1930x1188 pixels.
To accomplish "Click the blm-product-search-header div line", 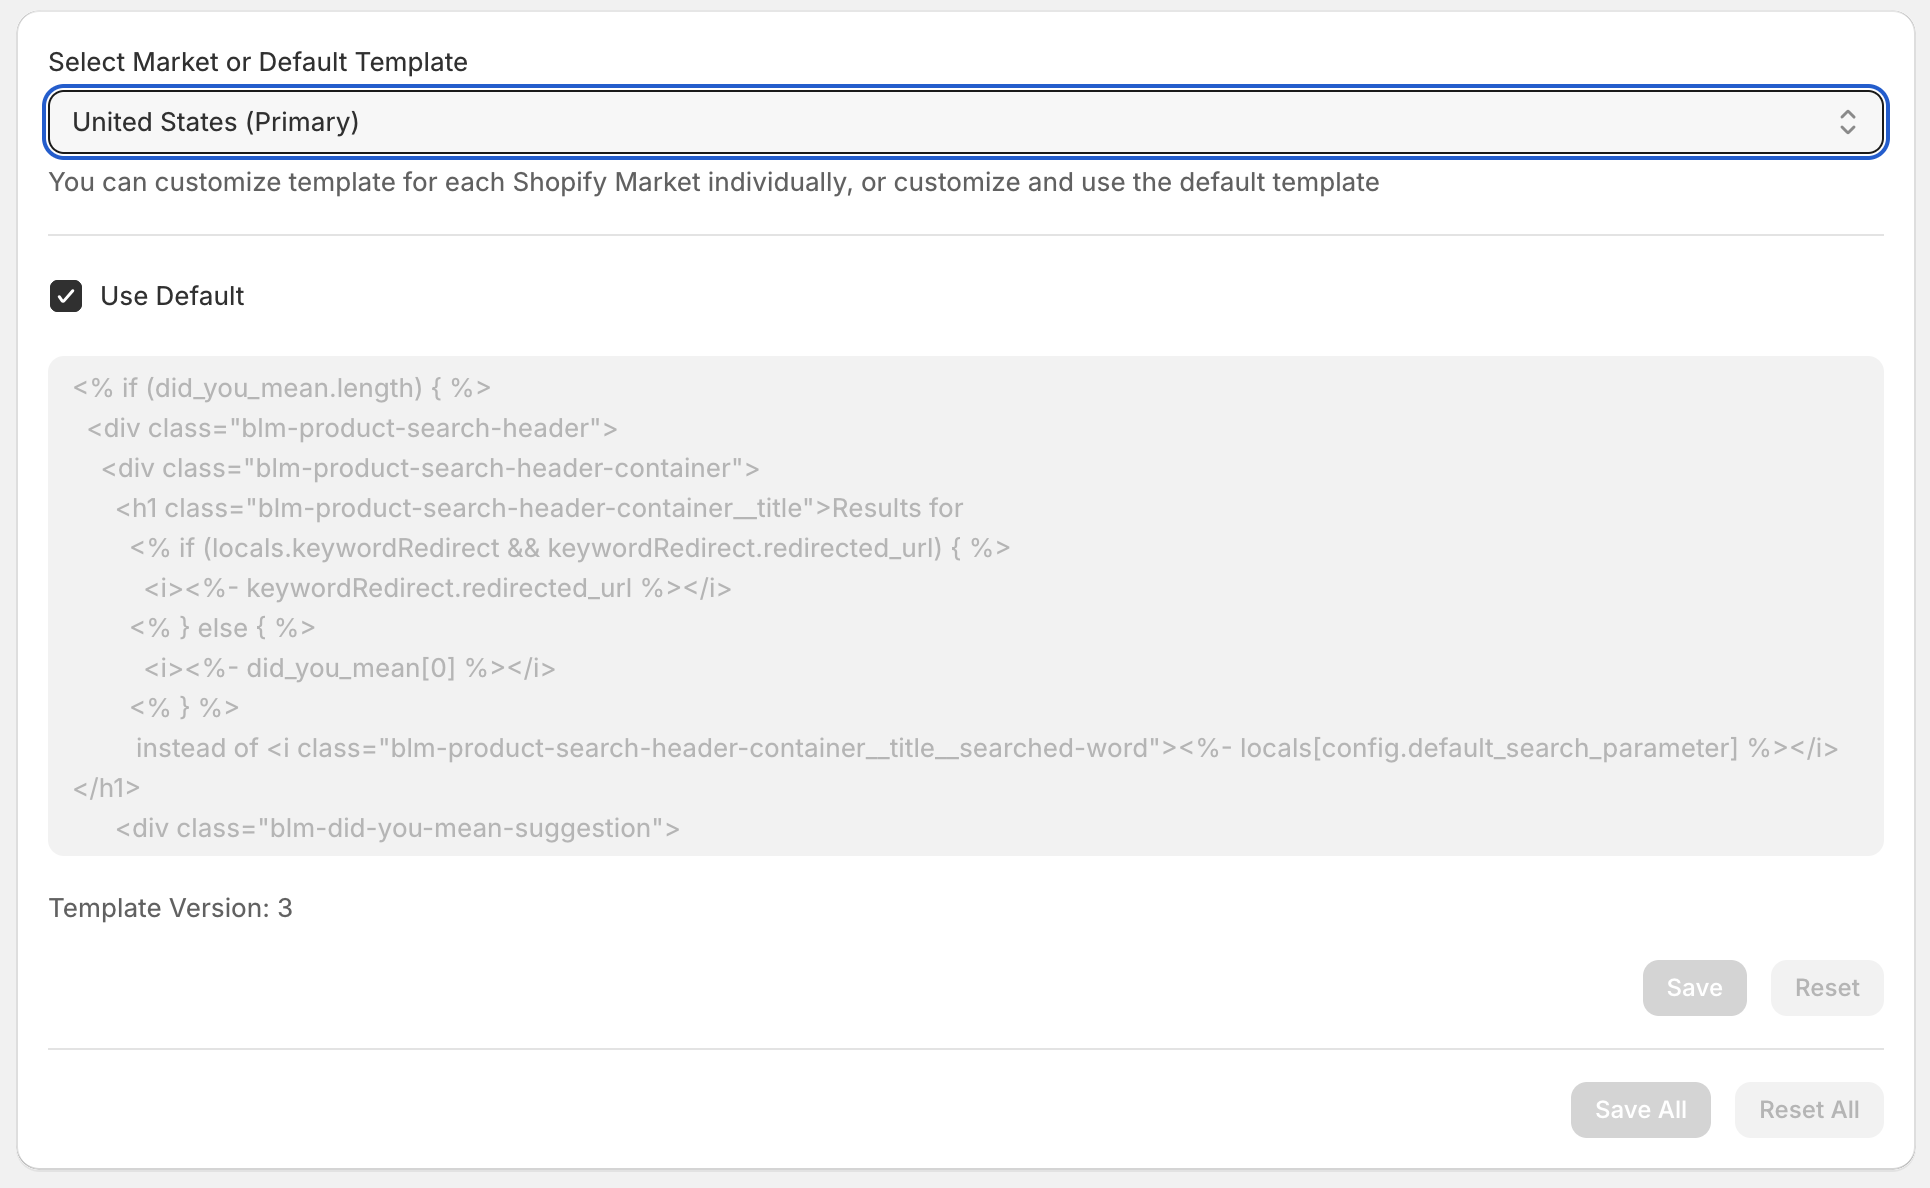I will click(352, 428).
